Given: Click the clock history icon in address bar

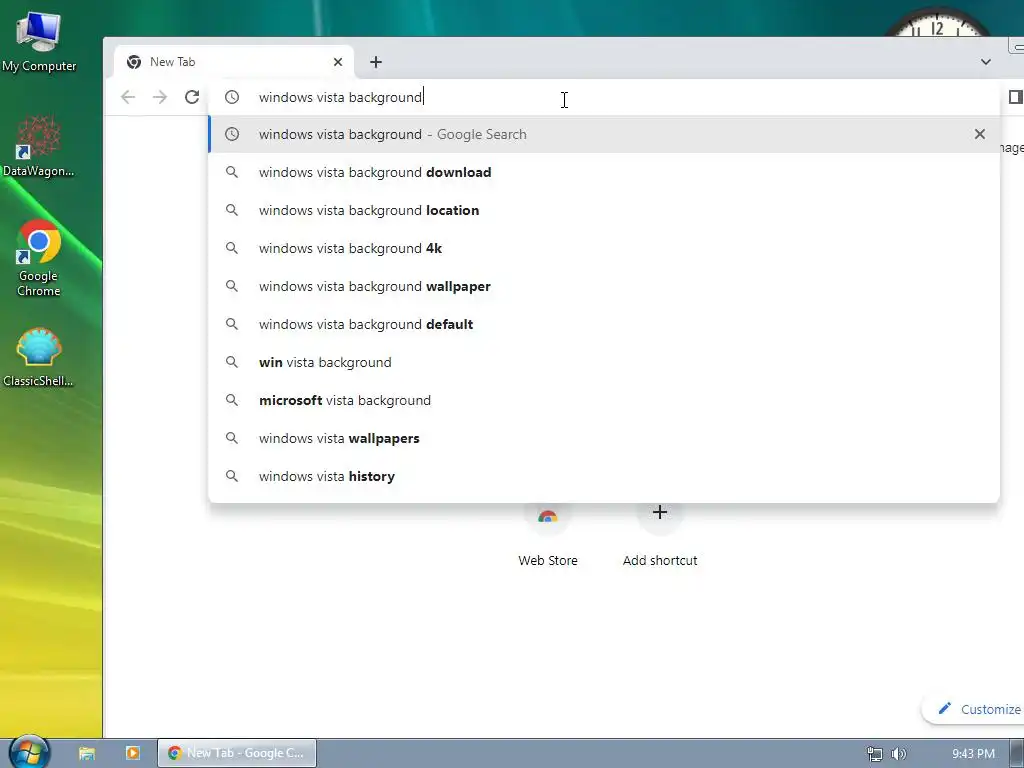Looking at the screenshot, I should click(232, 97).
